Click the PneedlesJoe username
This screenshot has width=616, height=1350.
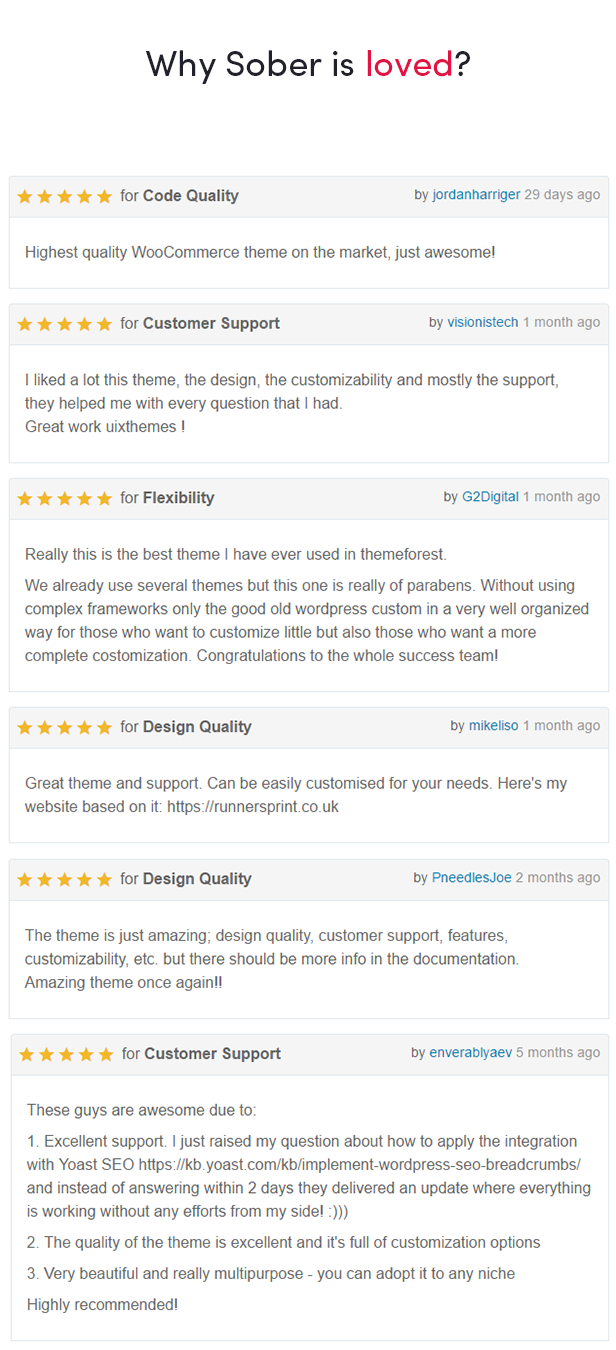(x=471, y=877)
